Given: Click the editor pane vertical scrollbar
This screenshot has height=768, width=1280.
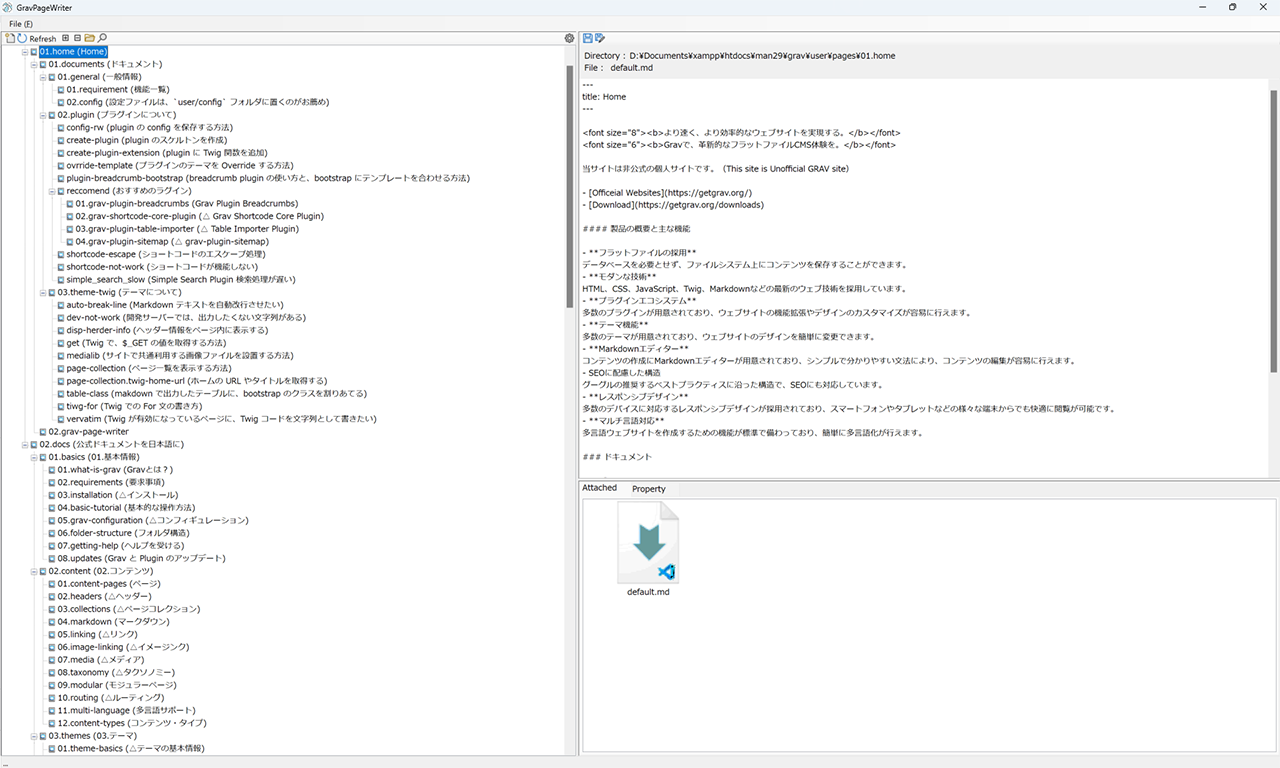Looking at the screenshot, I should 1273,230.
